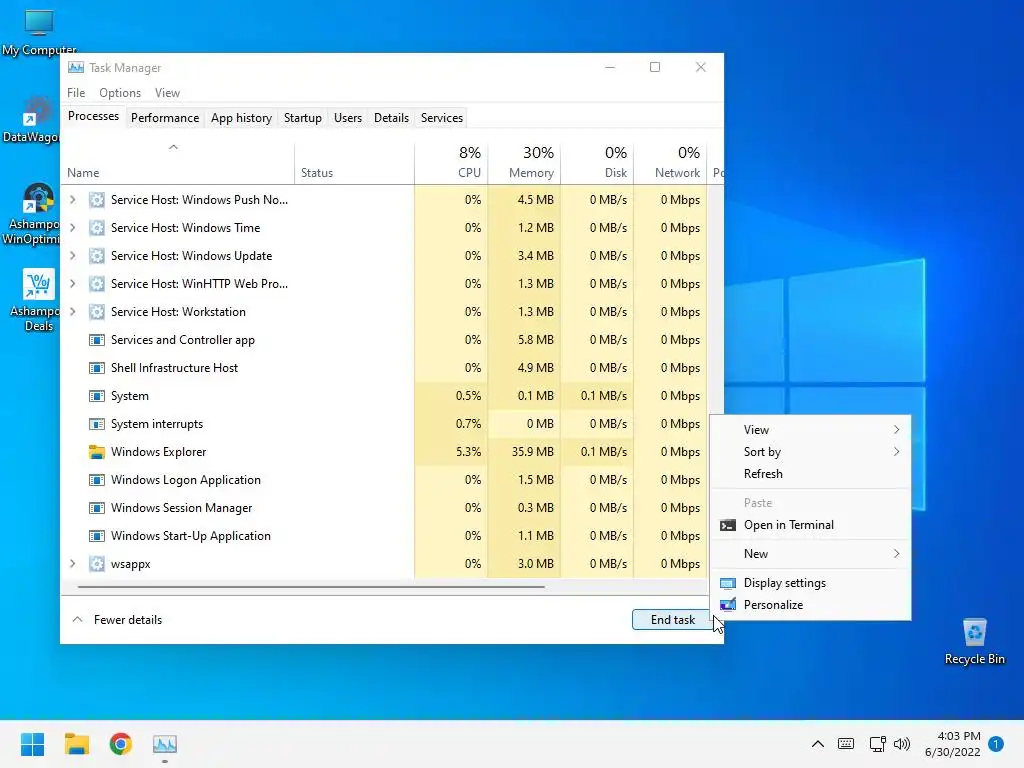Expand Service Host: Windows Time row
This screenshot has width=1024, height=768.
click(73, 228)
